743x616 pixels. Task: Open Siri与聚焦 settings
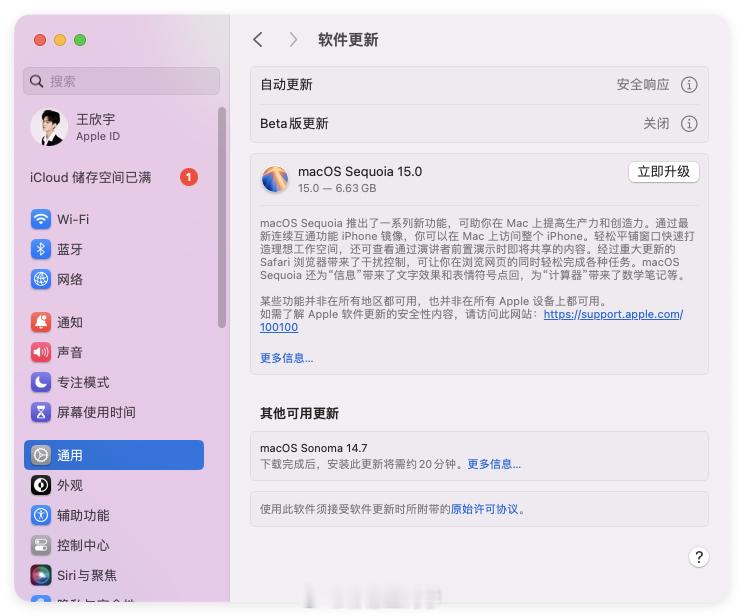point(114,575)
